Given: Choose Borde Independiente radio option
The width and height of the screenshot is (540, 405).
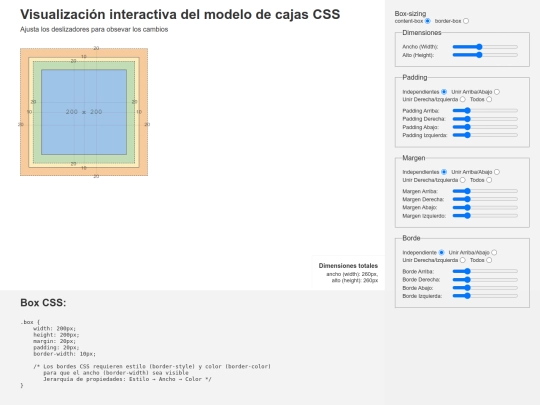Looking at the screenshot, I should tap(442, 252).
